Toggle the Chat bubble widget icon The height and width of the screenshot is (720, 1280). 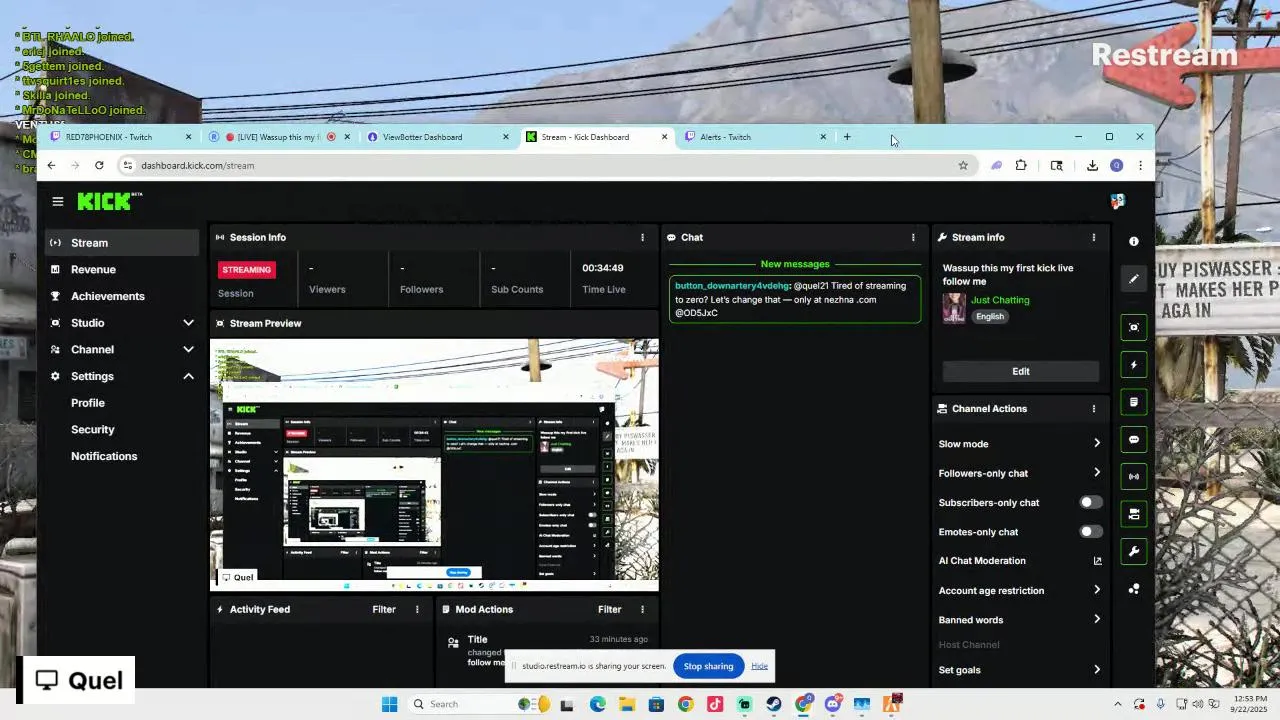pos(1134,439)
